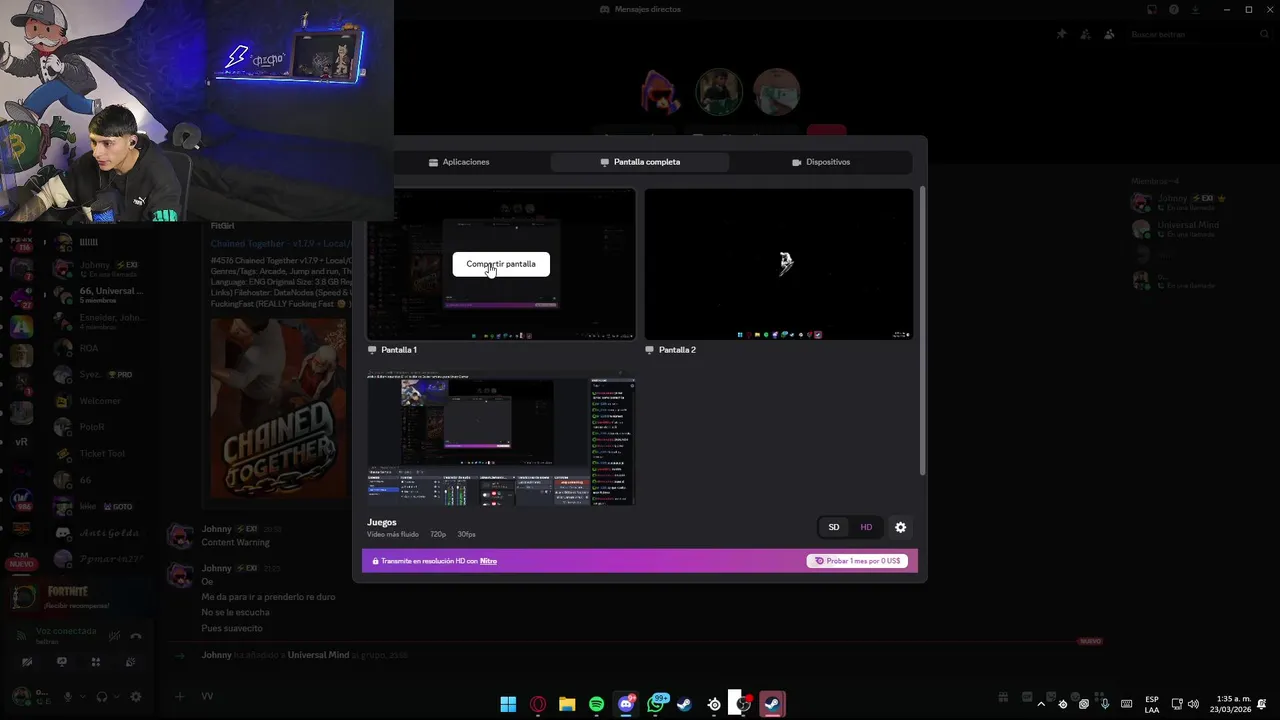Click the share dialog vertical scrollbar
Image resolution: width=1280 pixels, height=720 pixels.
(921, 330)
